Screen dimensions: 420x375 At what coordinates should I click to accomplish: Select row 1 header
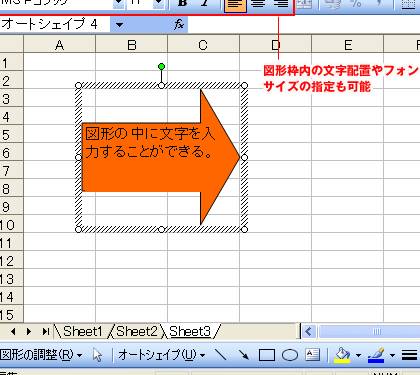click(11, 62)
